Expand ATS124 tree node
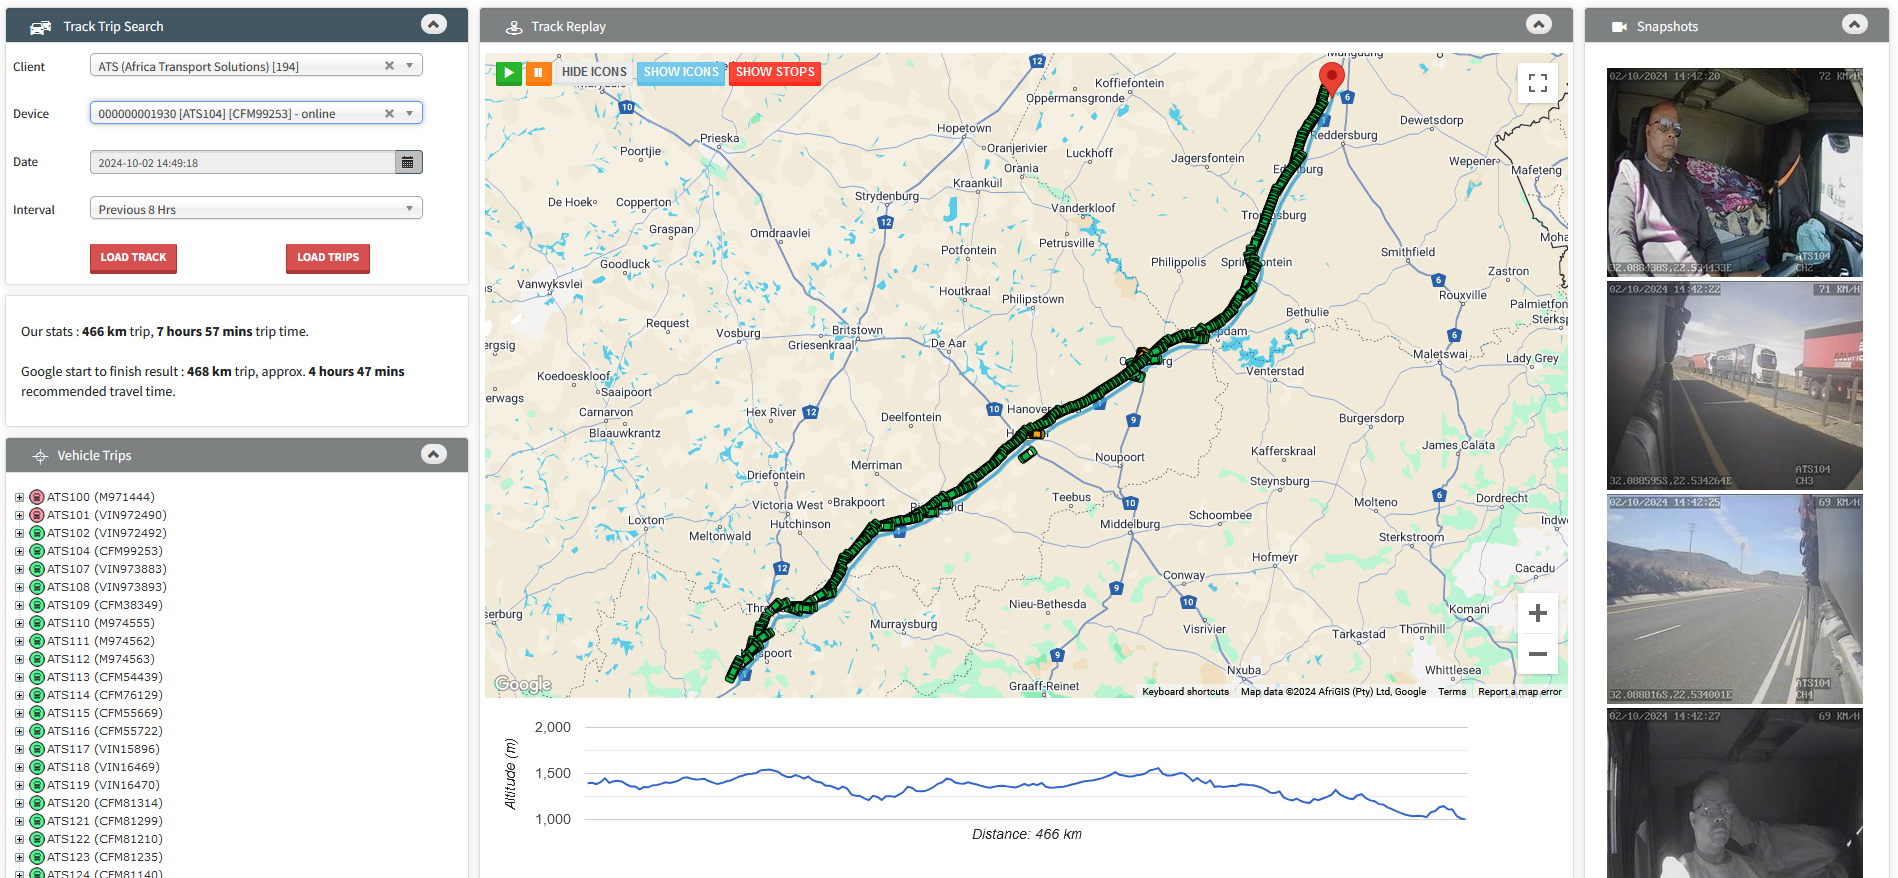This screenshot has width=1898, height=878. coord(19,873)
